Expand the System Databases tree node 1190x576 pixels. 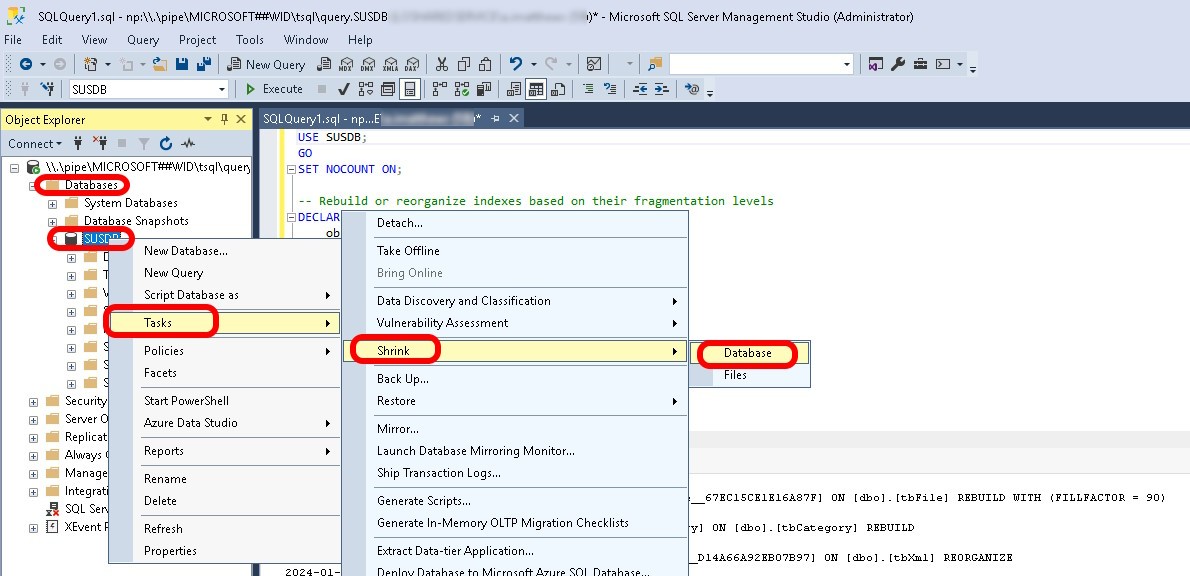[53, 203]
